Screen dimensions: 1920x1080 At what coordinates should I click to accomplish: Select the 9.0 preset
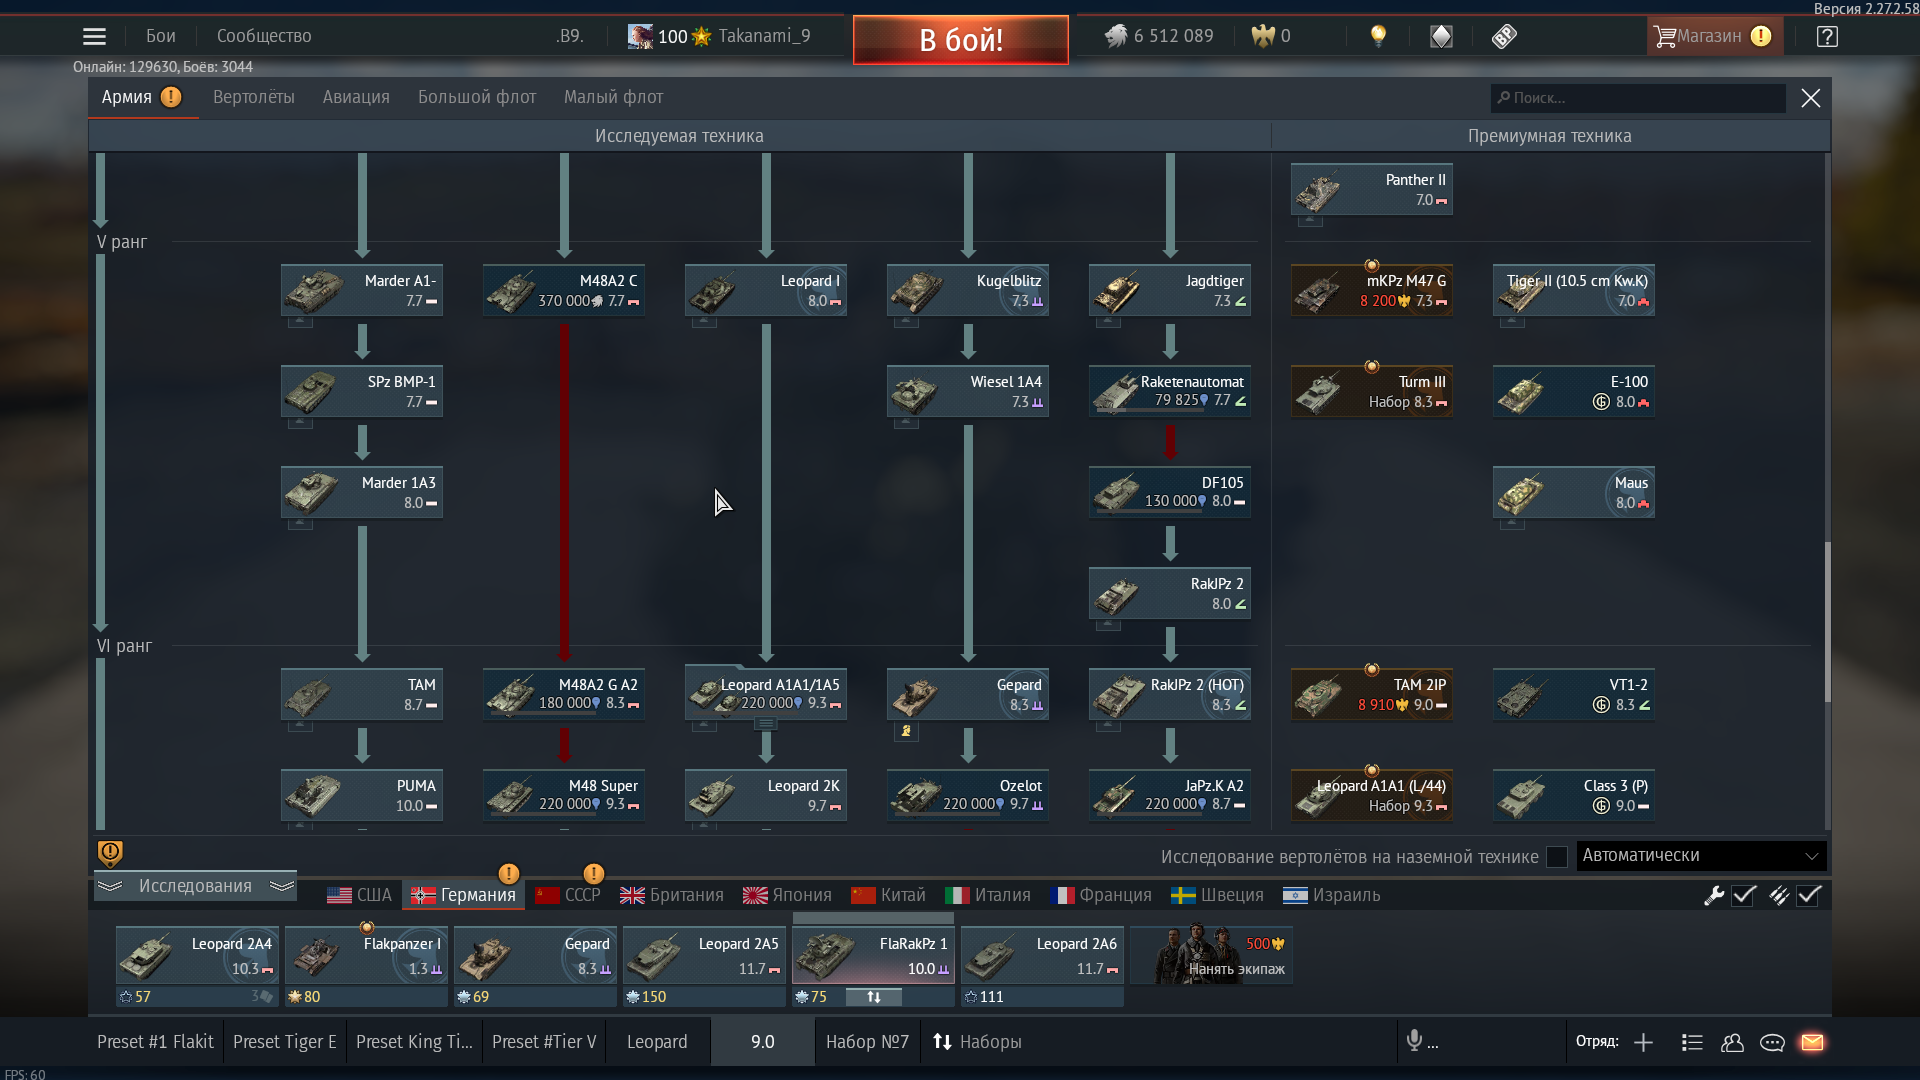(x=762, y=1042)
